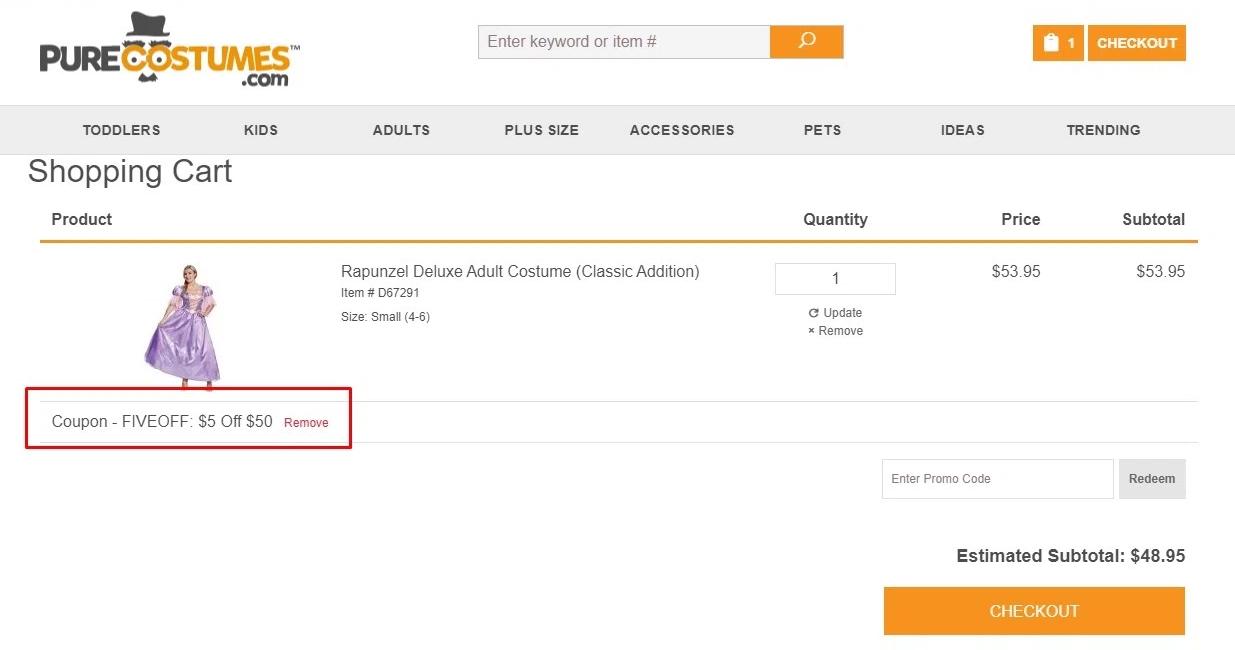
Task: Click the Product column header
Action: (x=82, y=219)
